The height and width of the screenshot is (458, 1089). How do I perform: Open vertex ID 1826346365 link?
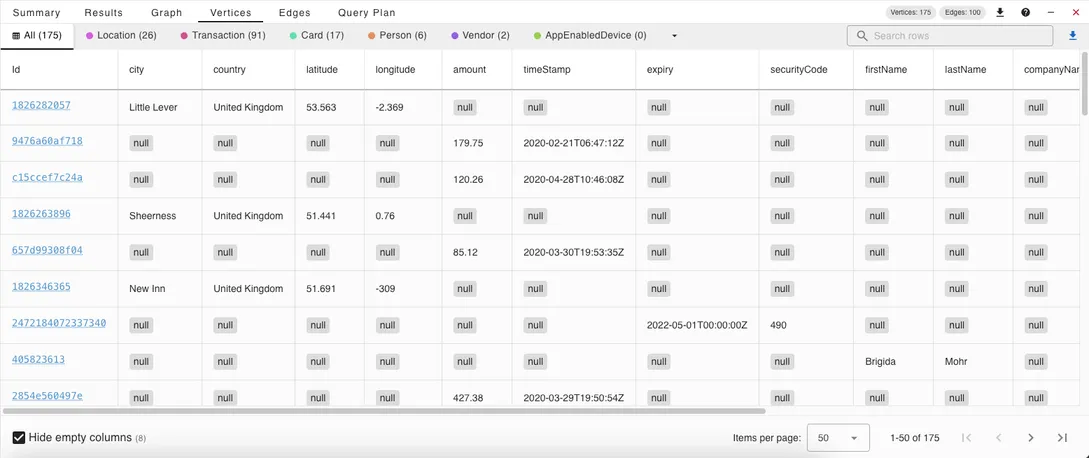pos(41,286)
